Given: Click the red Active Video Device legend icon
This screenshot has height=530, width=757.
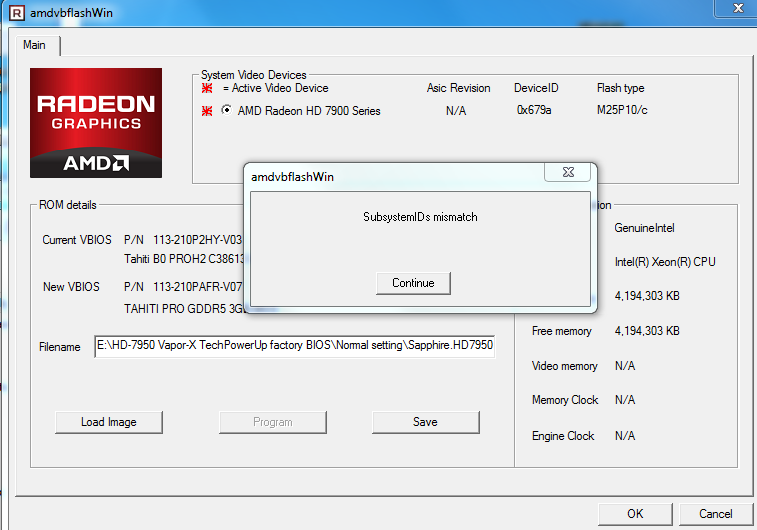Looking at the screenshot, I should (x=207, y=88).
